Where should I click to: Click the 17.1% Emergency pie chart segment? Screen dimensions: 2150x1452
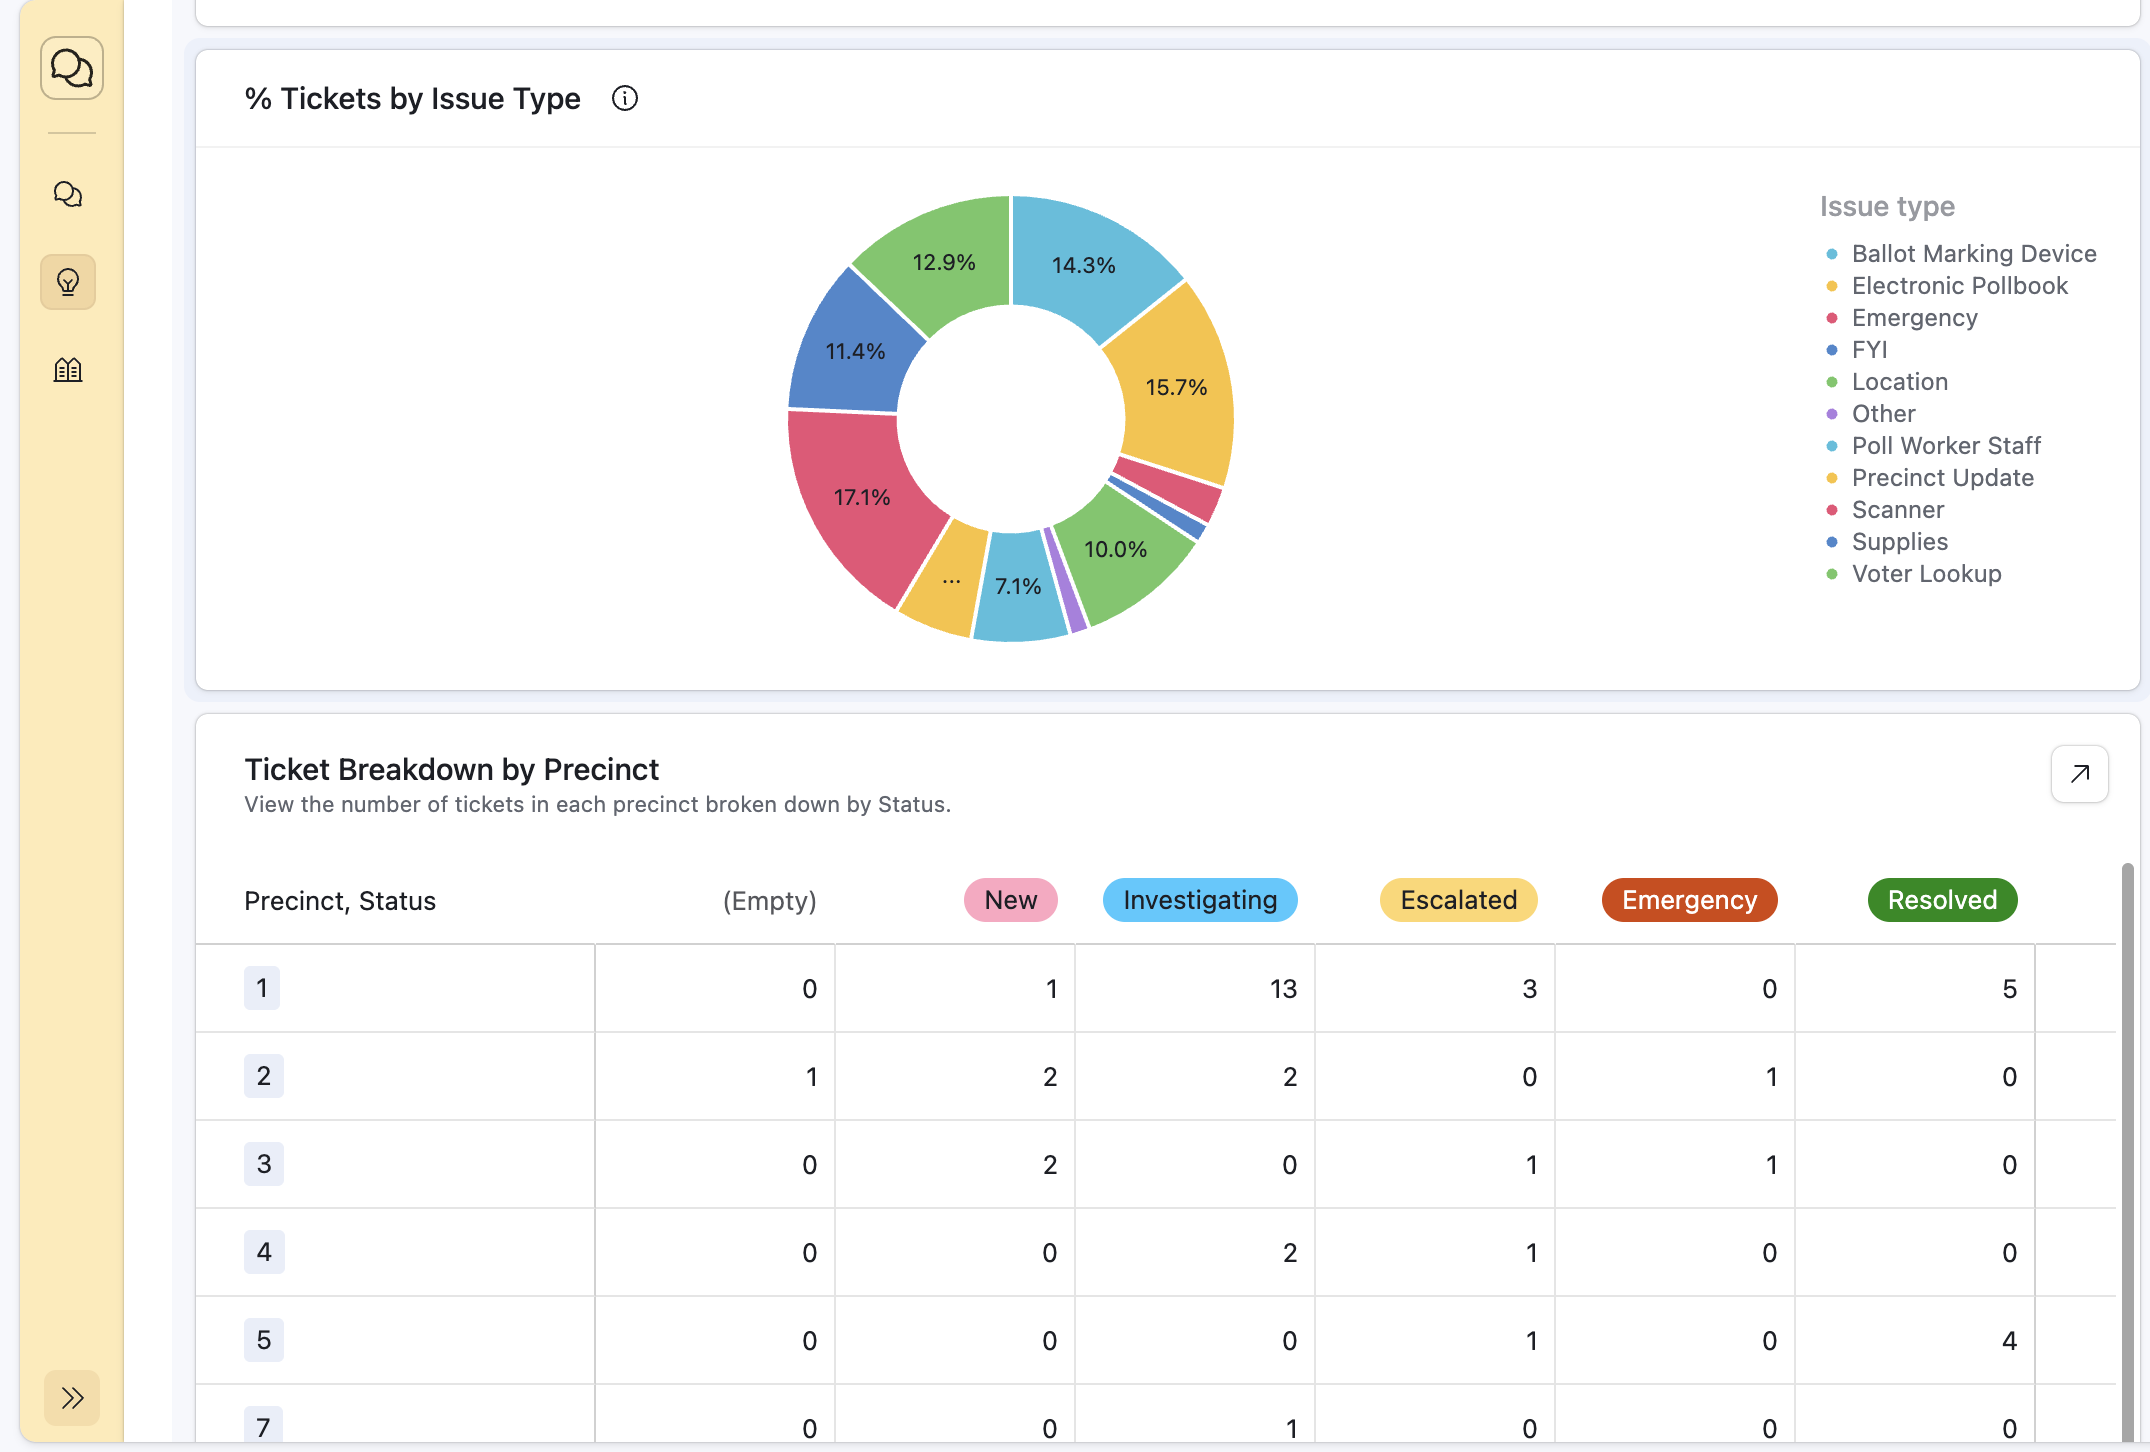[x=862, y=497]
